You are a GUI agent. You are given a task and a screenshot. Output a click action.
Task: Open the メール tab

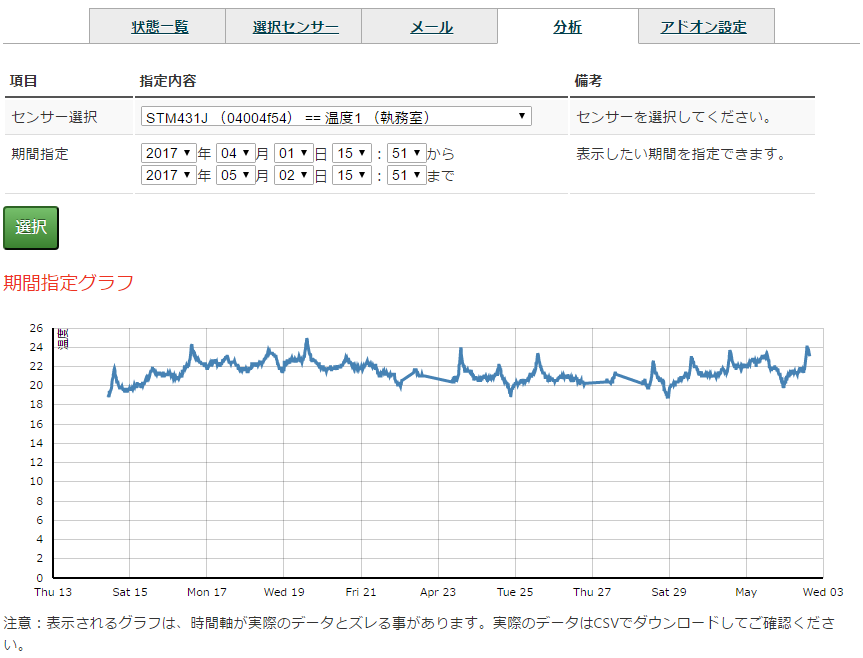tap(432, 26)
